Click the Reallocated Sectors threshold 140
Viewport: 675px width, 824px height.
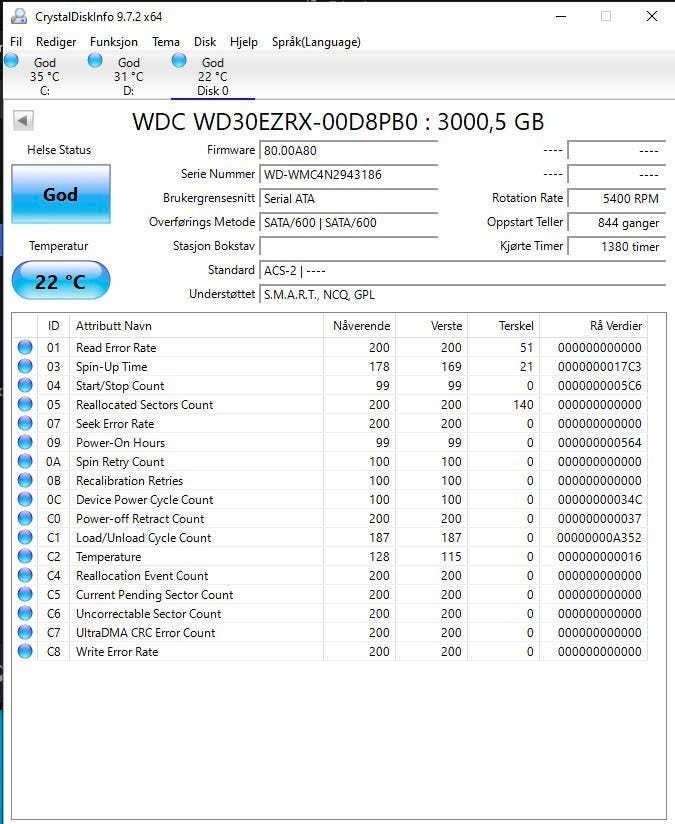point(523,405)
